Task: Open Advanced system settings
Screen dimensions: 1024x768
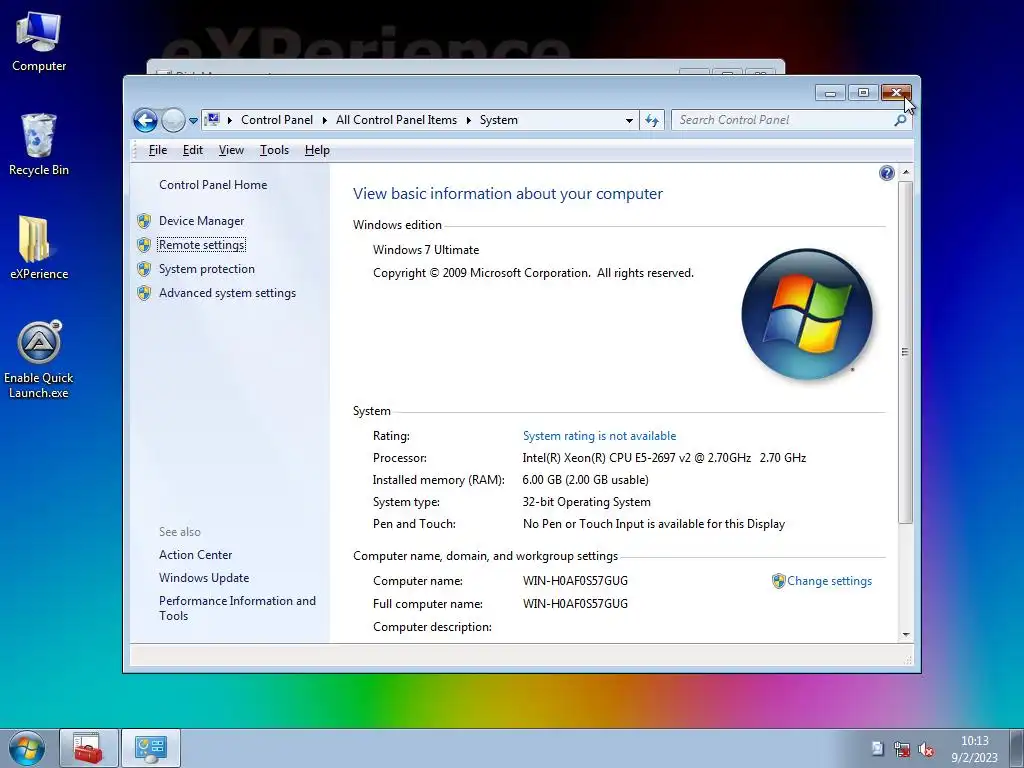Action: (x=227, y=293)
